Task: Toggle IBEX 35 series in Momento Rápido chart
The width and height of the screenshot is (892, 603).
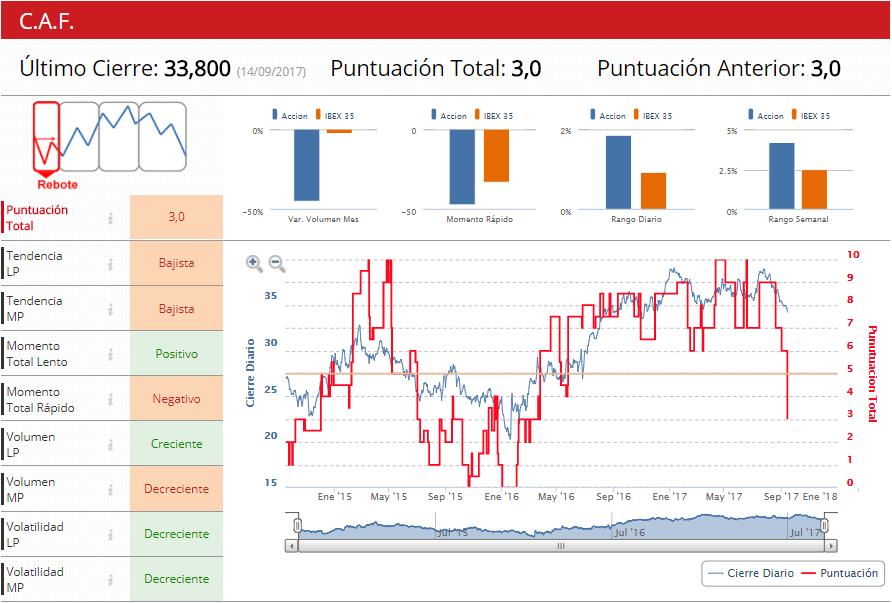Action: pos(494,115)
